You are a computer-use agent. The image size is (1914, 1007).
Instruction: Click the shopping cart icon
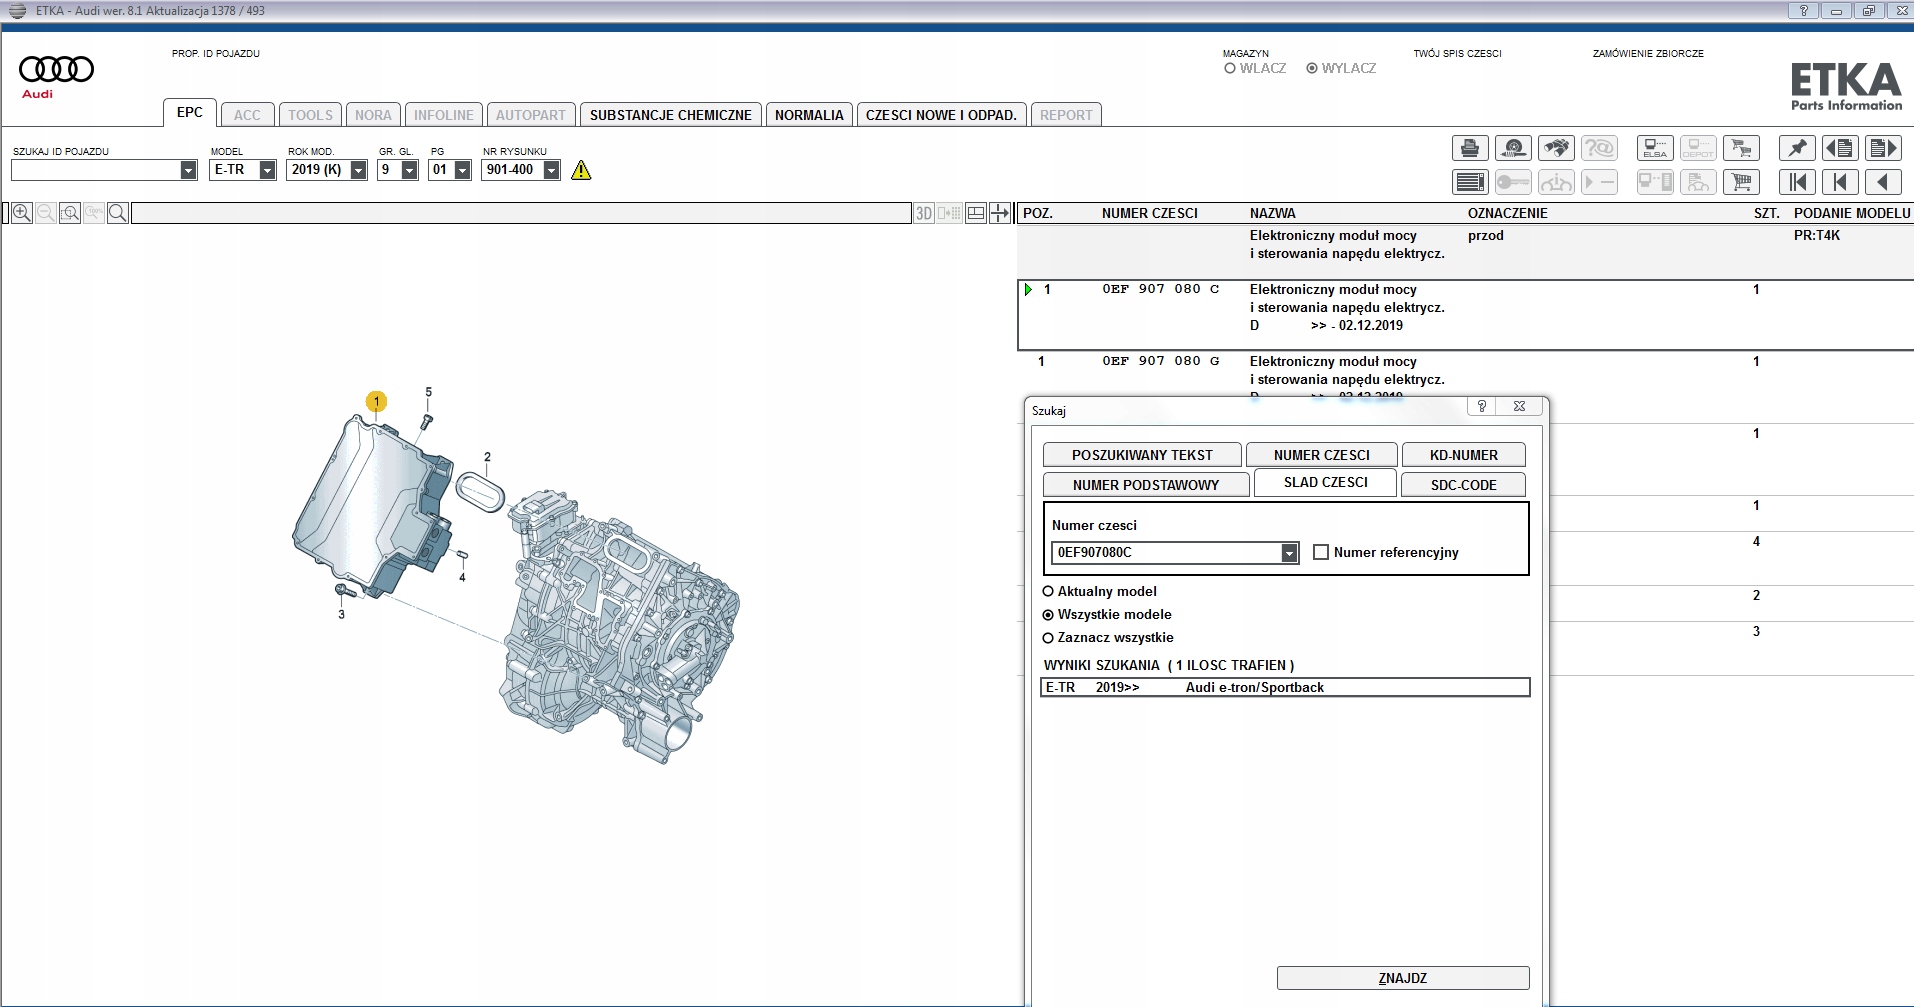[1741, 182]
